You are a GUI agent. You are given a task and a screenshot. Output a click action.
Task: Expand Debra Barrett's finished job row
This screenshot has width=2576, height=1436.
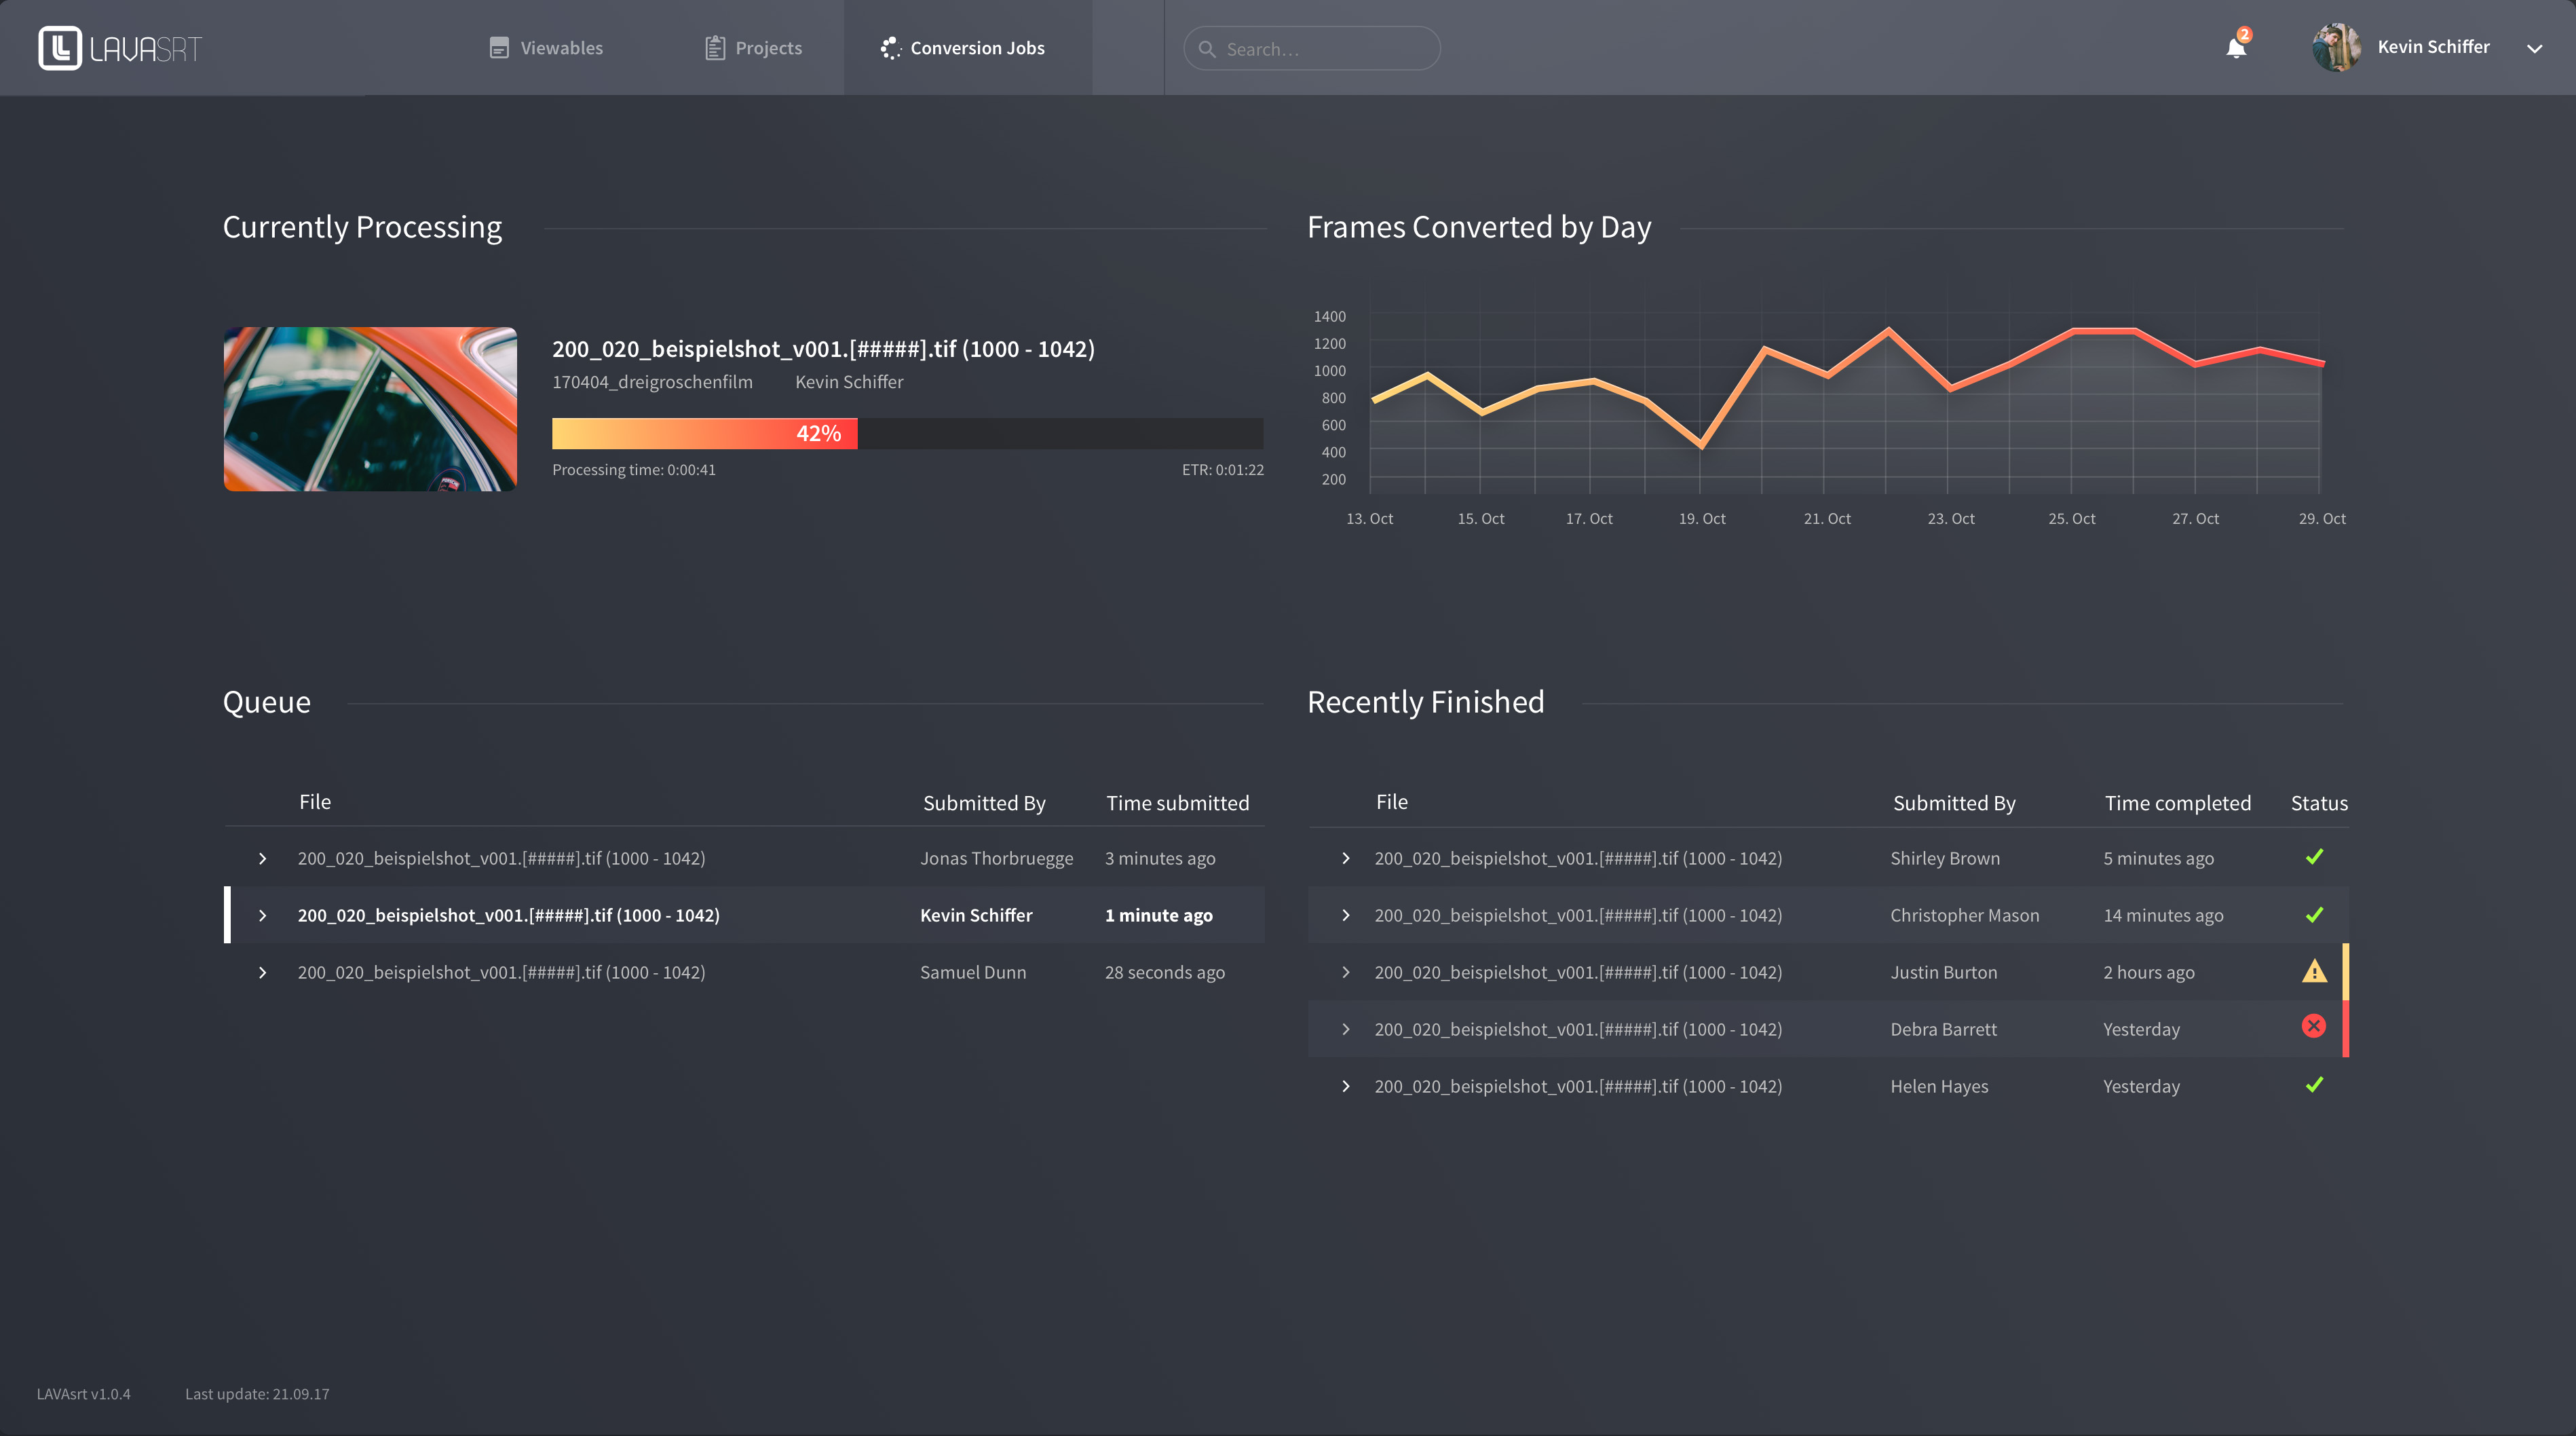1346,1030
